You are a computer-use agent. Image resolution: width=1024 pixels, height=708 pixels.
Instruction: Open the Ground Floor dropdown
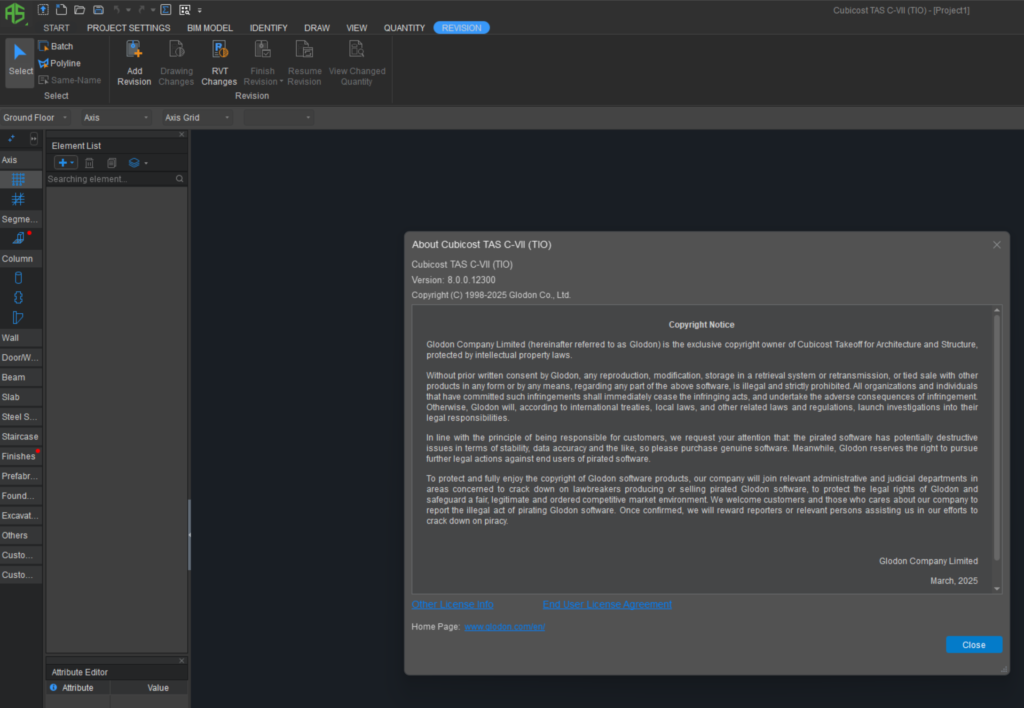point(35,118)
